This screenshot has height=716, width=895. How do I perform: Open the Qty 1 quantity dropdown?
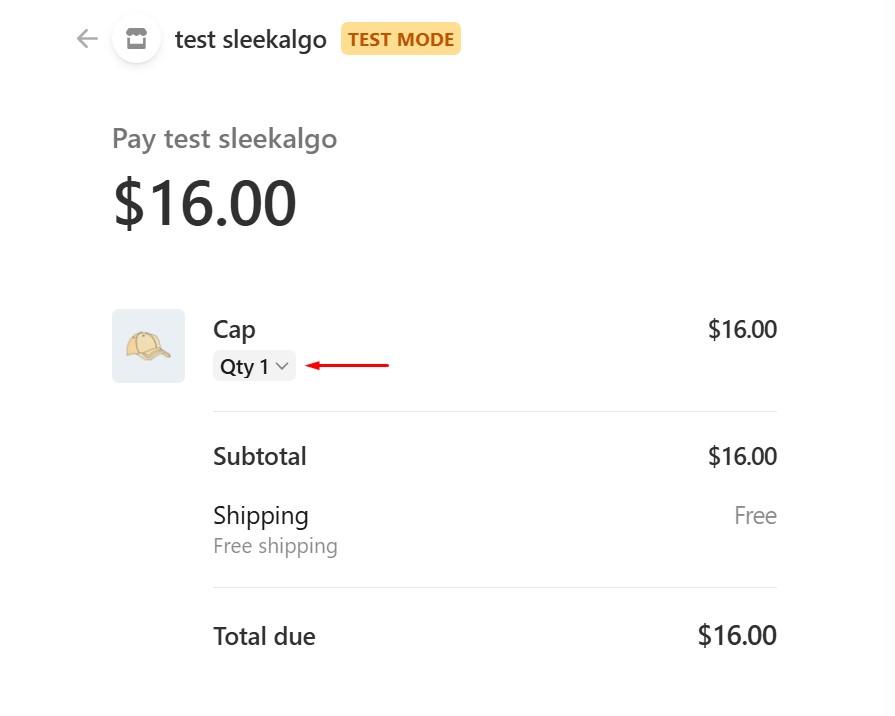(254, 367)
